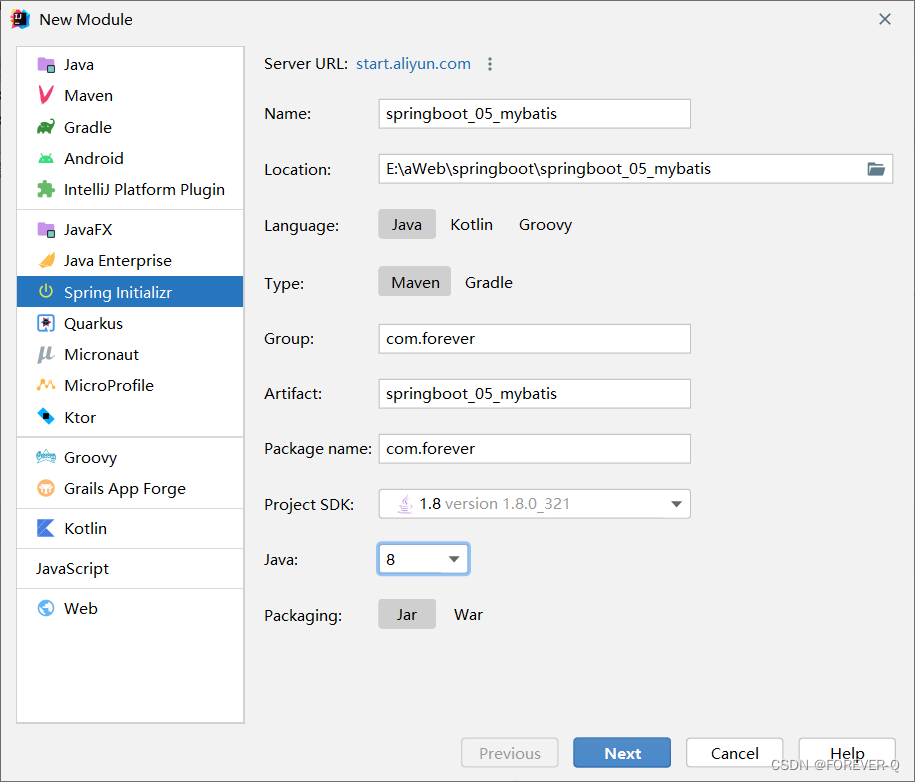Choose the Android module type
Viewport: 915px width, 782px height.
pos(93,158)
